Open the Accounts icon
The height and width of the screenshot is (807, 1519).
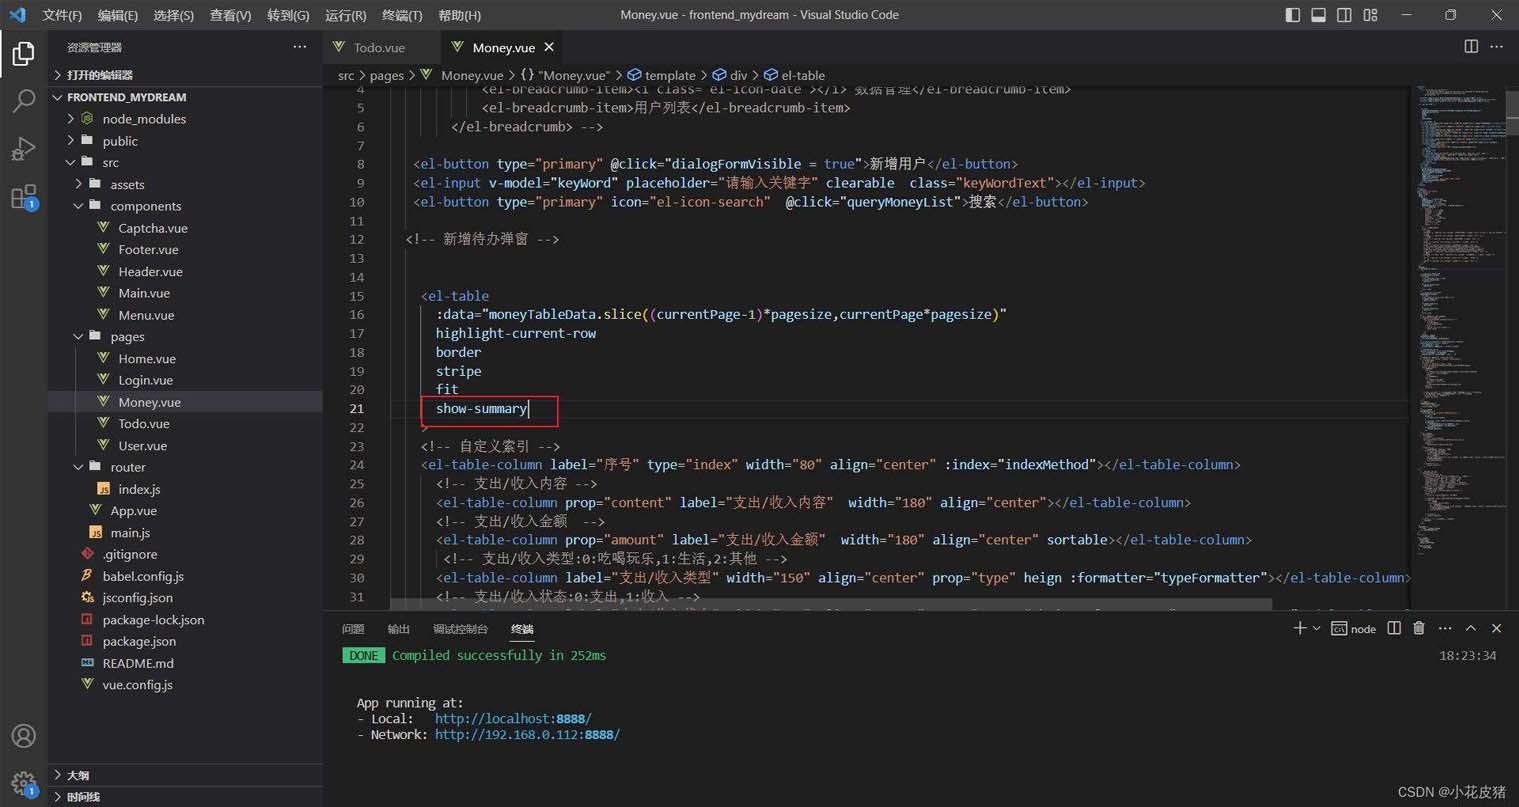click(x=23, y=736)
